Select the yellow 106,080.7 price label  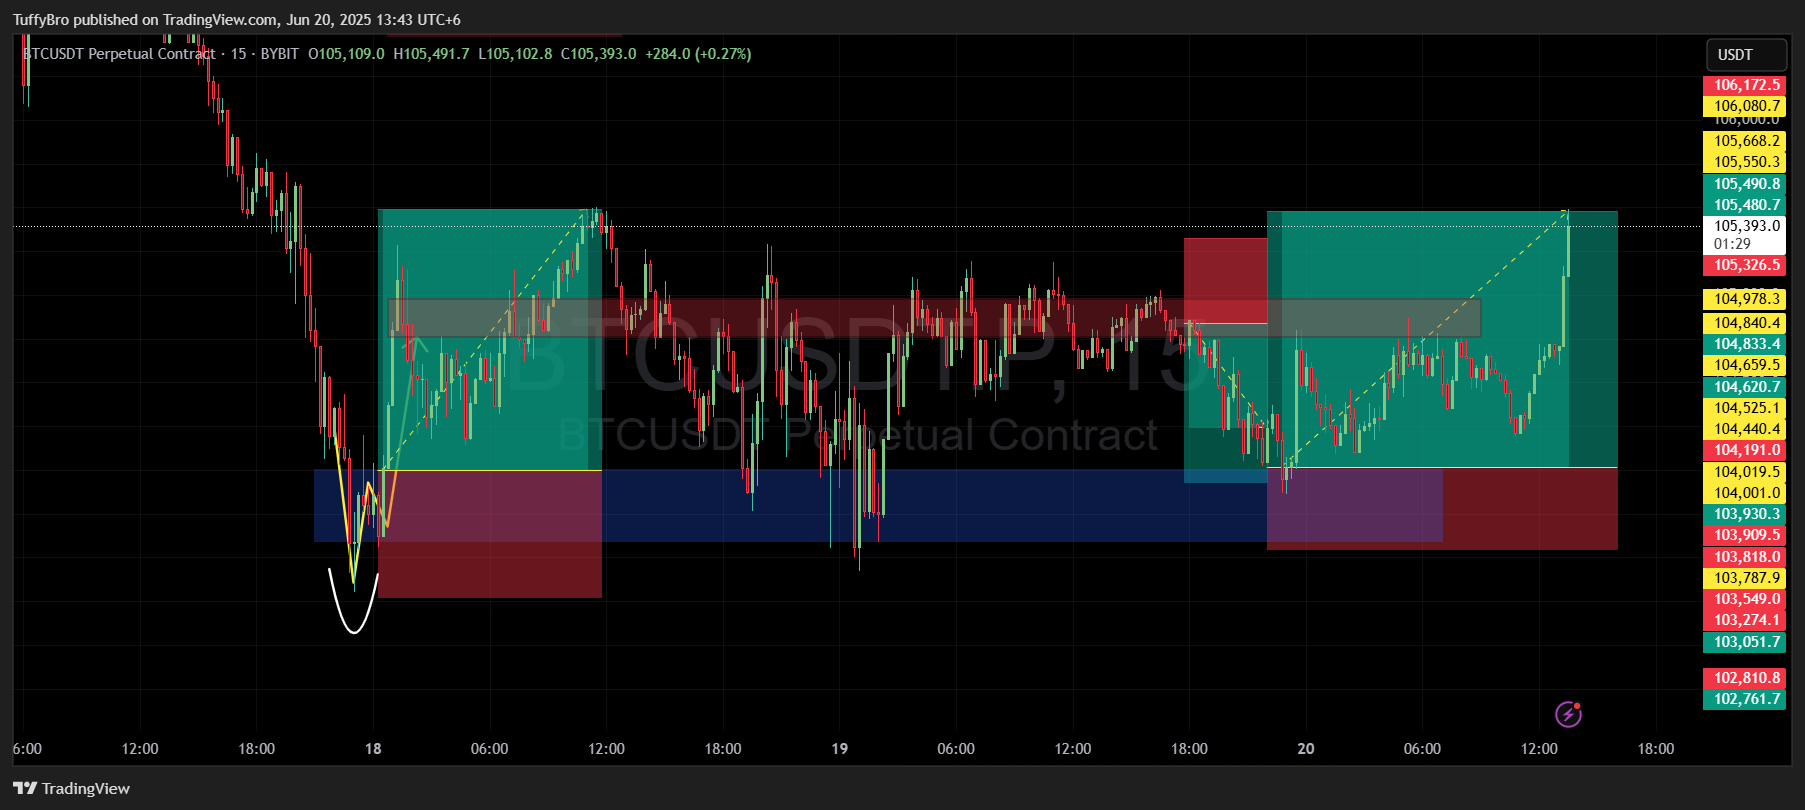(x=1744, y=106)
